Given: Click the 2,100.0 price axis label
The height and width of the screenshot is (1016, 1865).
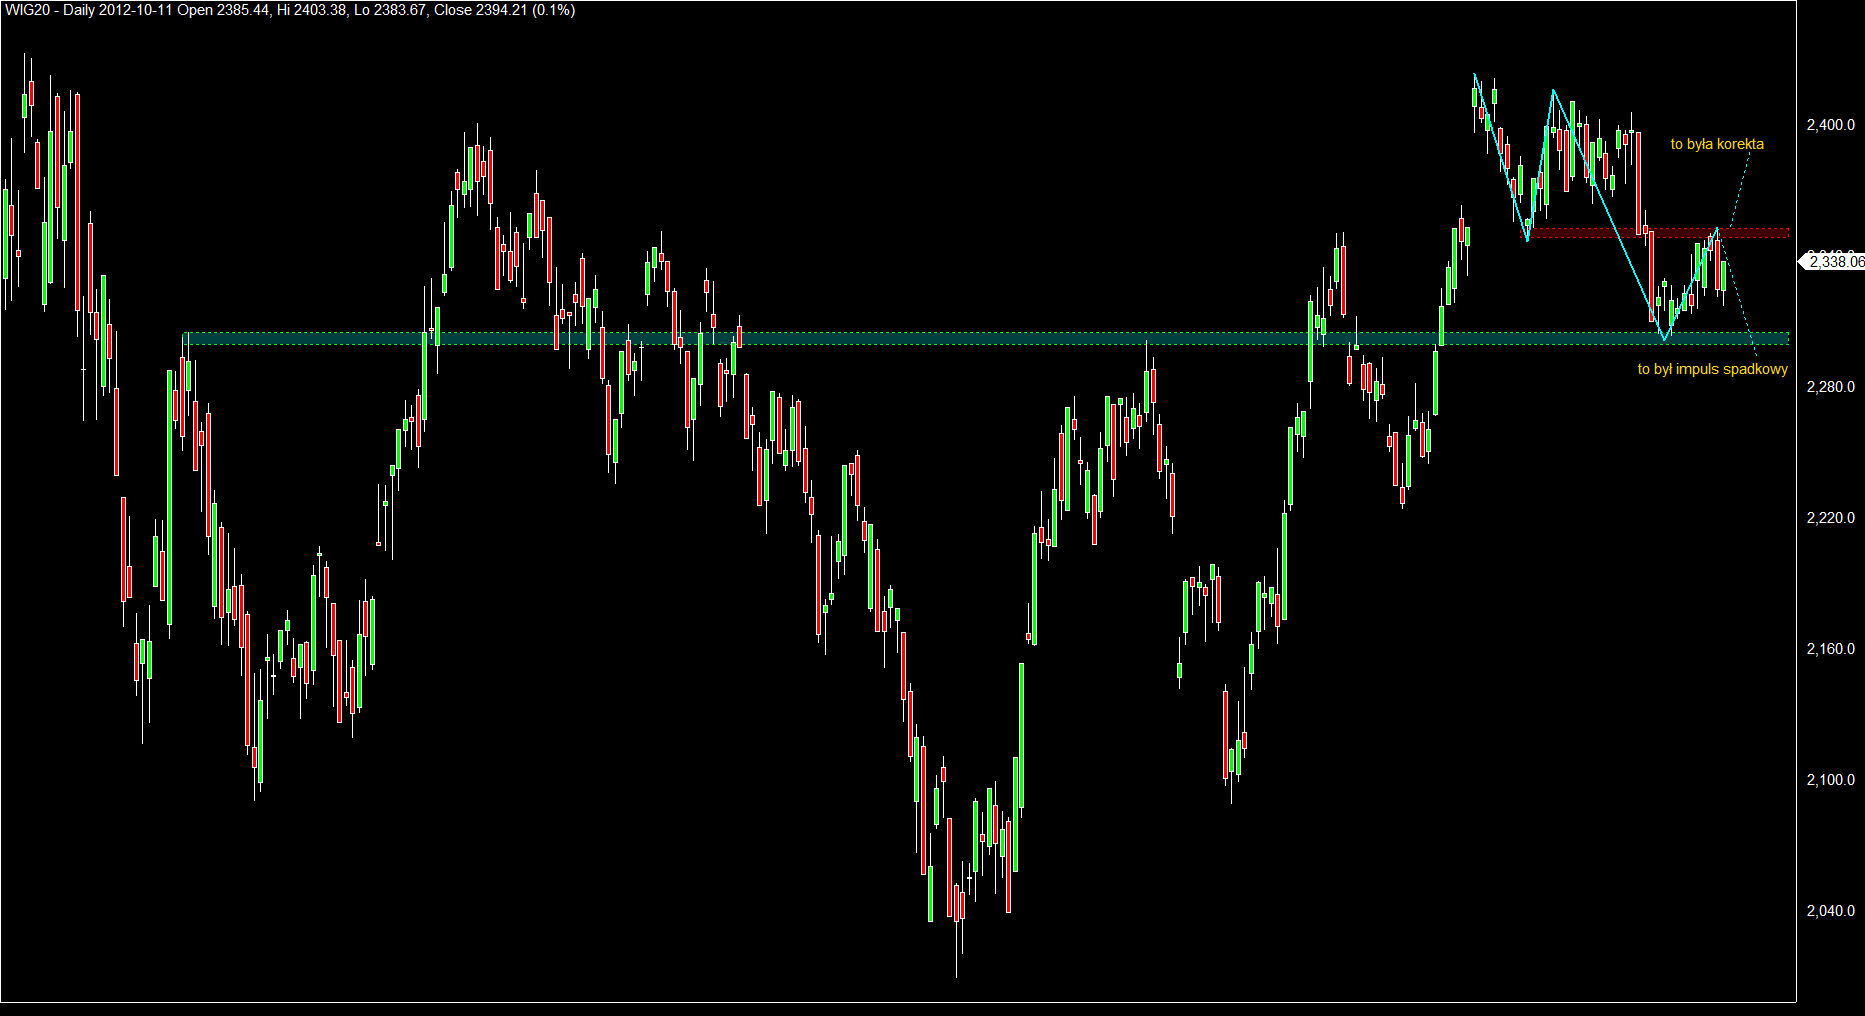Looking at the screenshot, I should (x=1831, y=780).
